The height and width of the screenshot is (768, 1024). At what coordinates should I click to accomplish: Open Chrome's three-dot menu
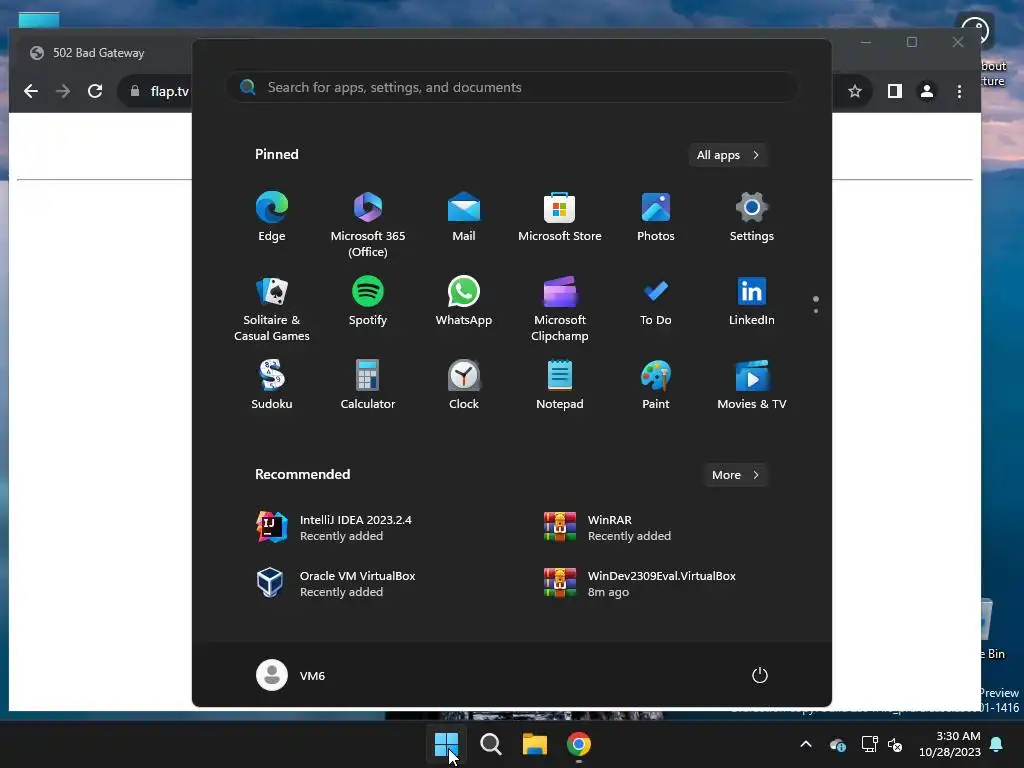point(959,91)
